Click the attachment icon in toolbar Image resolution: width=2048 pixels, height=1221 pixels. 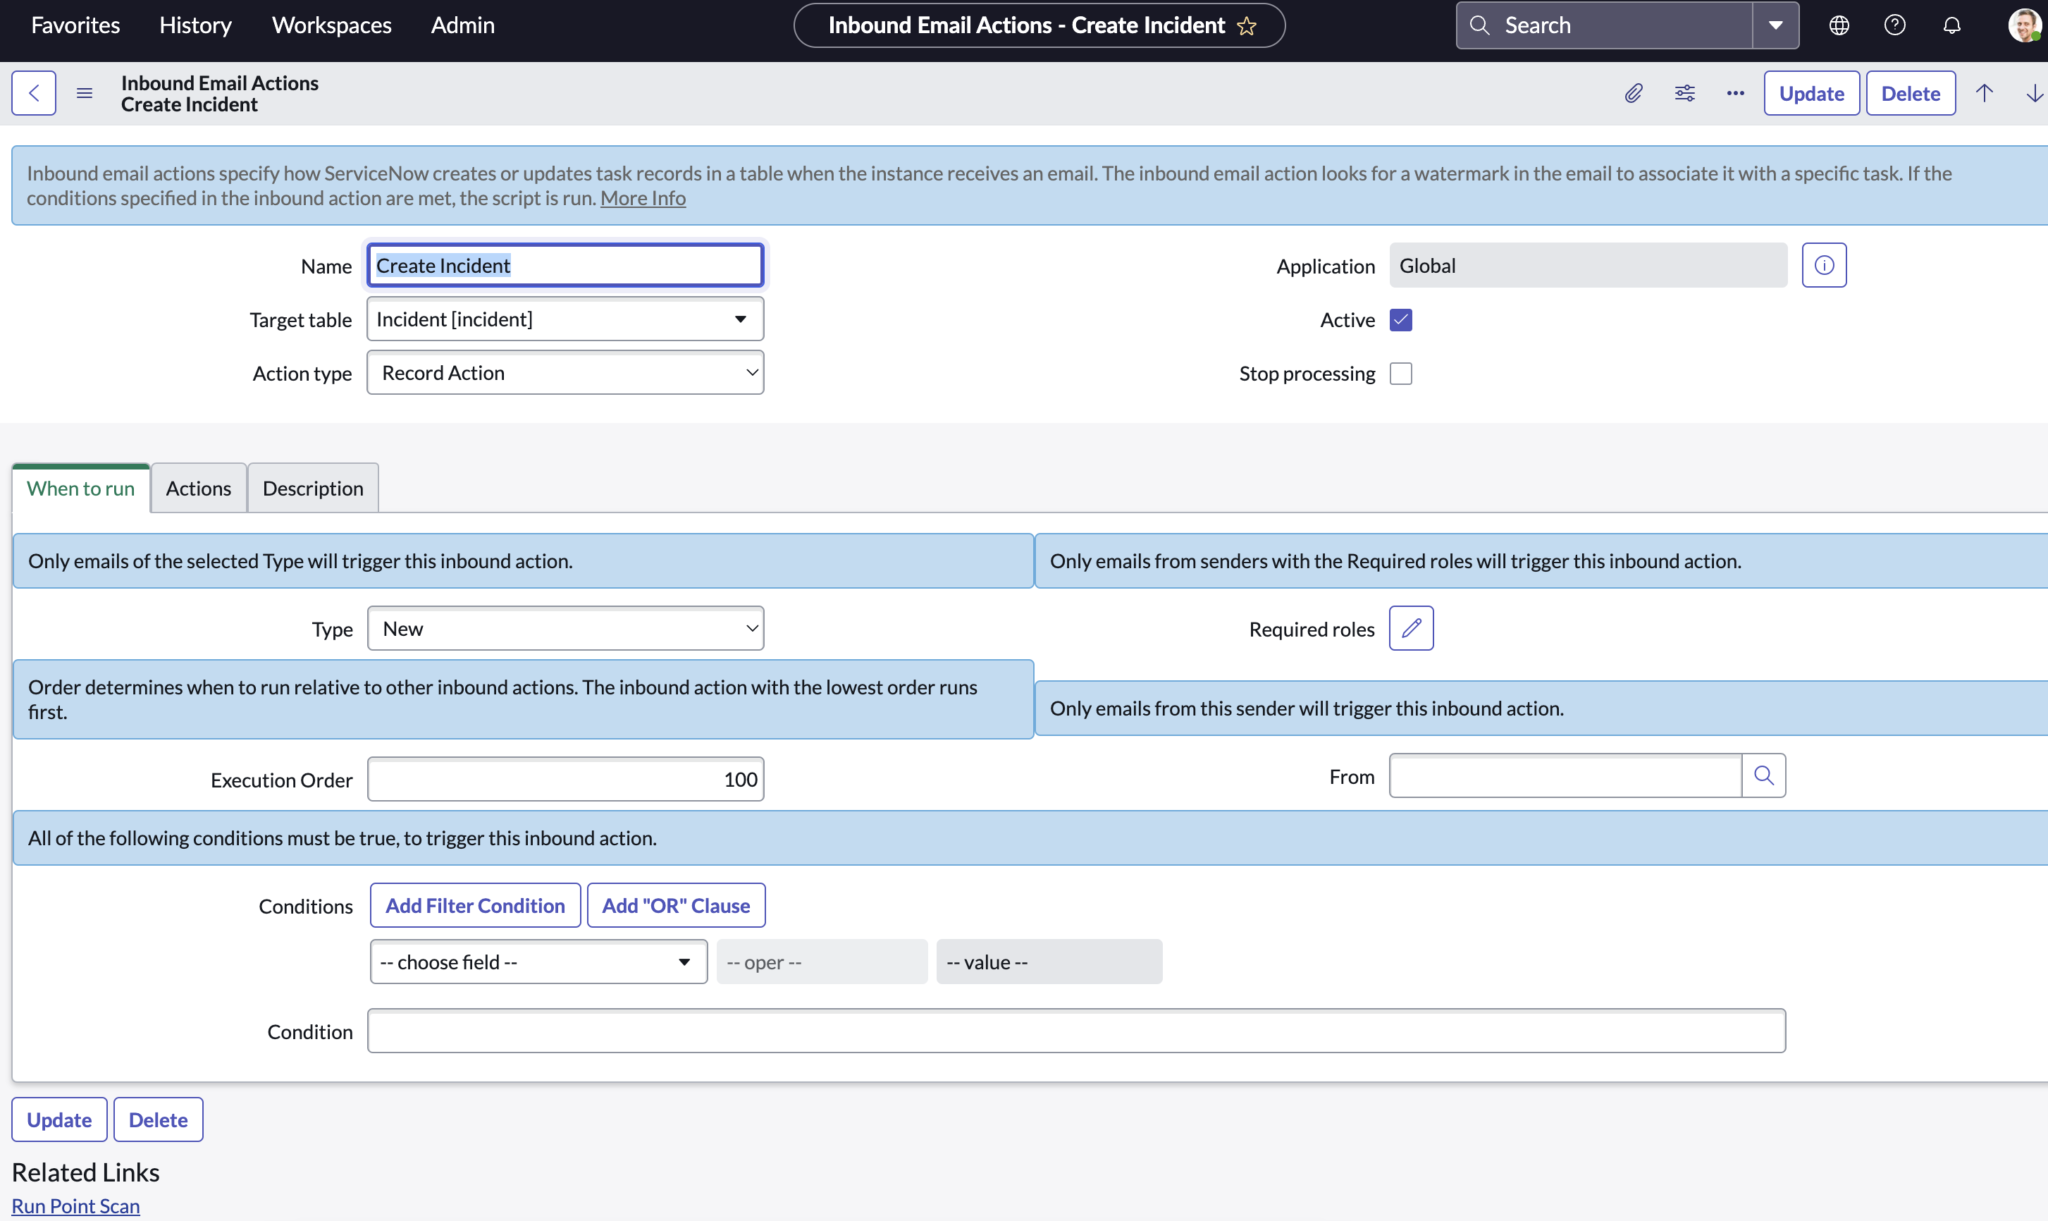1634,92
